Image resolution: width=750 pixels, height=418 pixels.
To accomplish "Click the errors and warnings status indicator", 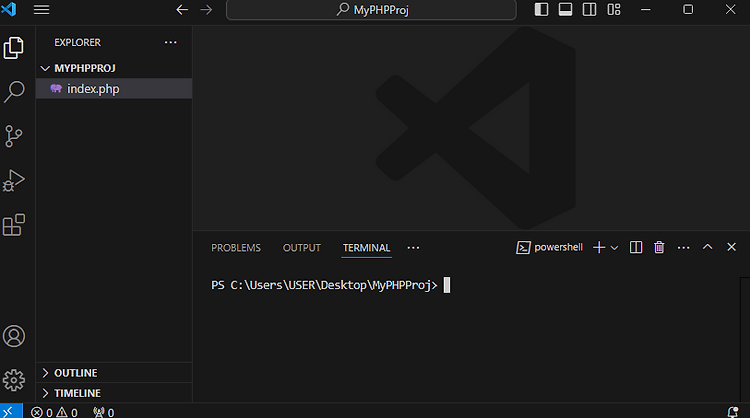I will point(54,412).
